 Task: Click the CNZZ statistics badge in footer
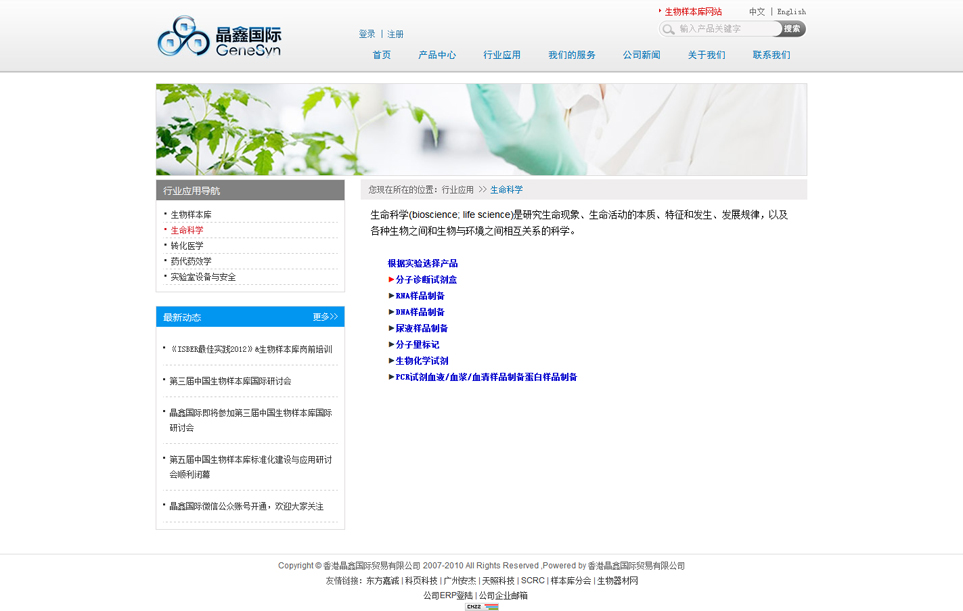click(482, 607)
